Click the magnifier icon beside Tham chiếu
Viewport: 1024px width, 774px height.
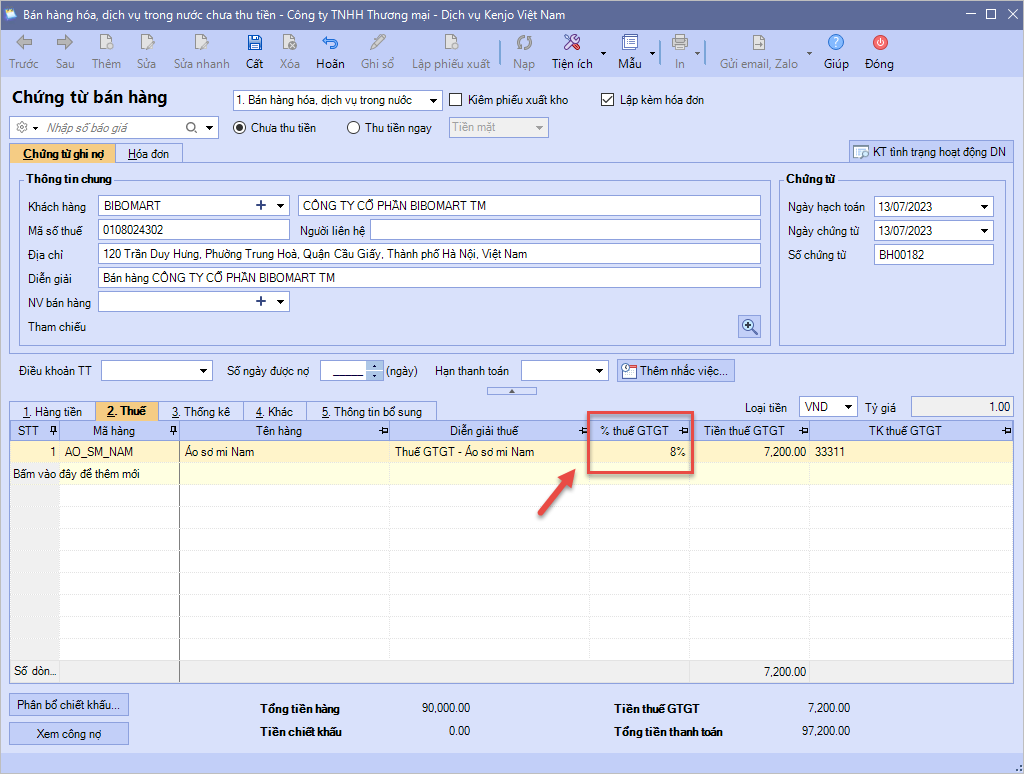pos(749,326)
